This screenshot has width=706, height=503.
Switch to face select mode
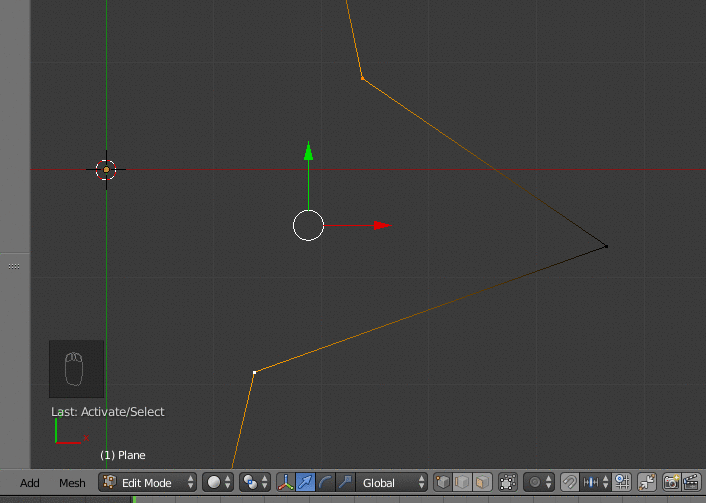click(482, 483)
